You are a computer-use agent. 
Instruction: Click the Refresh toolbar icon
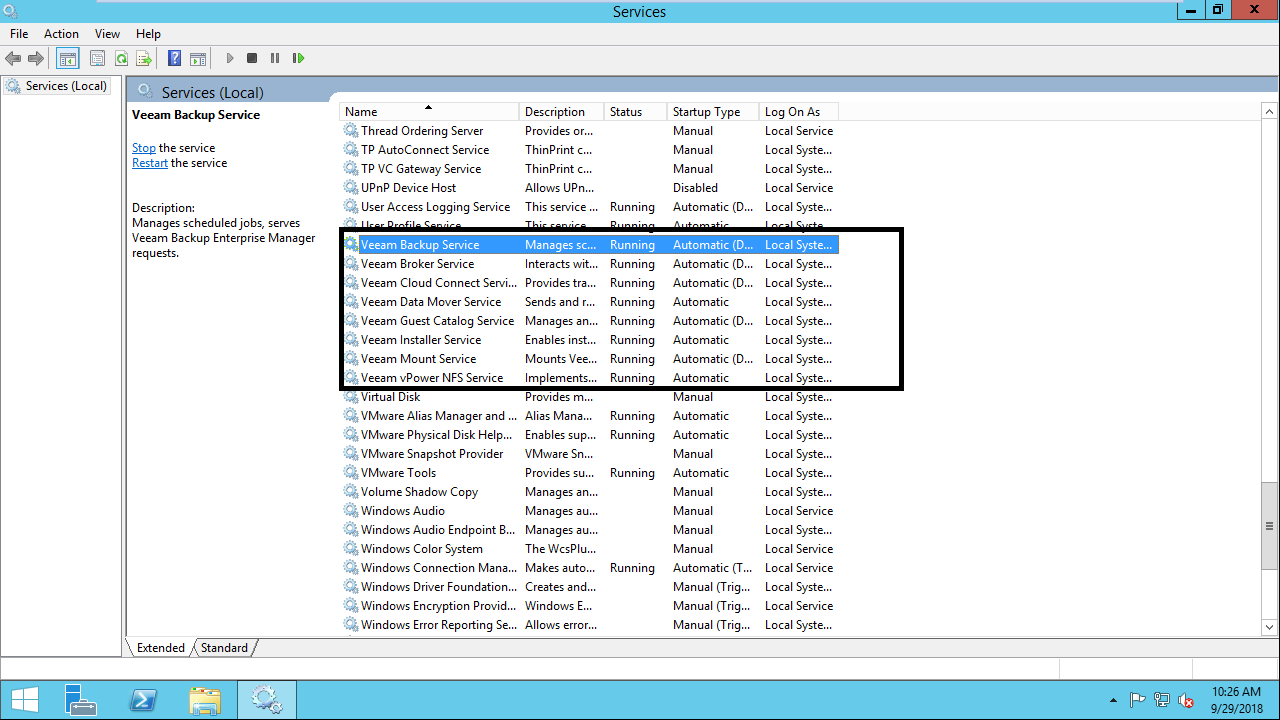[121, 59]
